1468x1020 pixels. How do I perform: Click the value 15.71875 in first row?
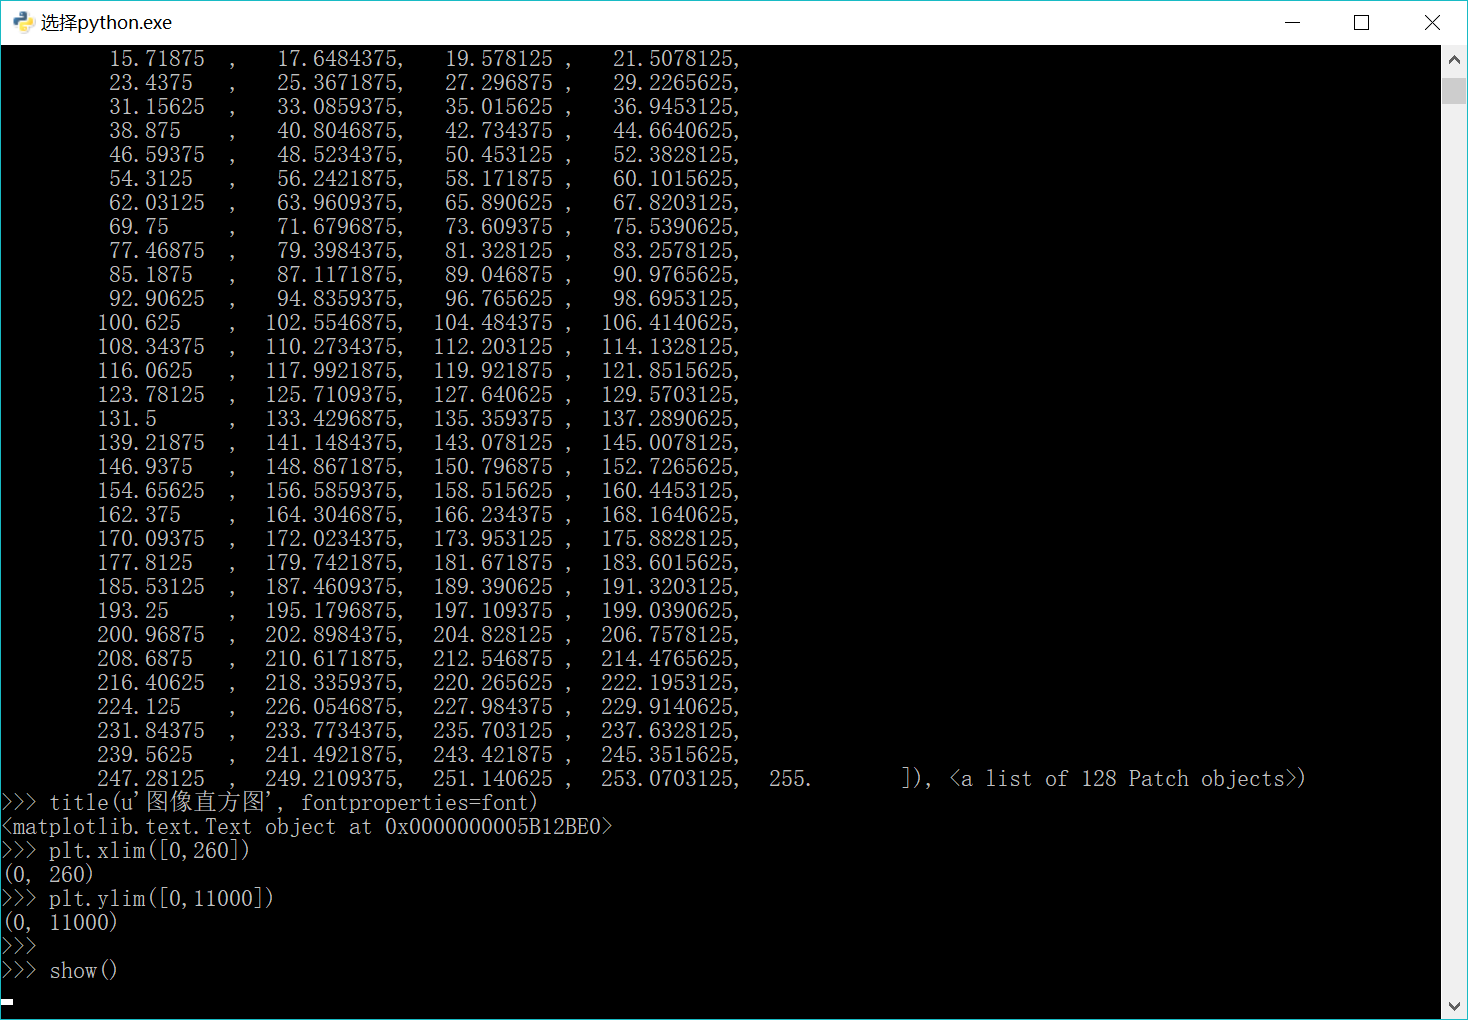(157, 58)
